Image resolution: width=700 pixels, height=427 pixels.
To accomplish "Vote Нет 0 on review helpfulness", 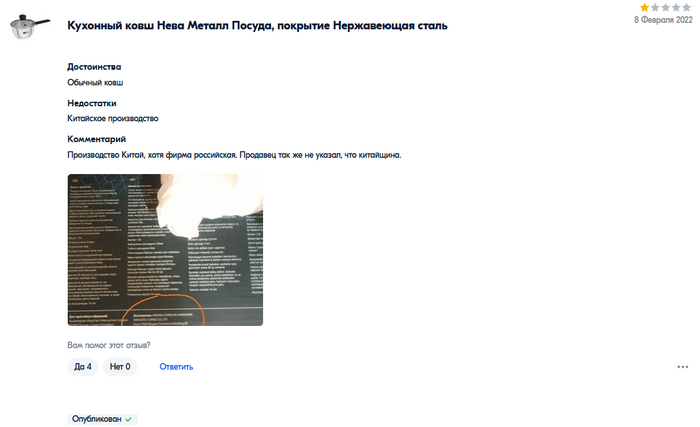I will (120, 367).
